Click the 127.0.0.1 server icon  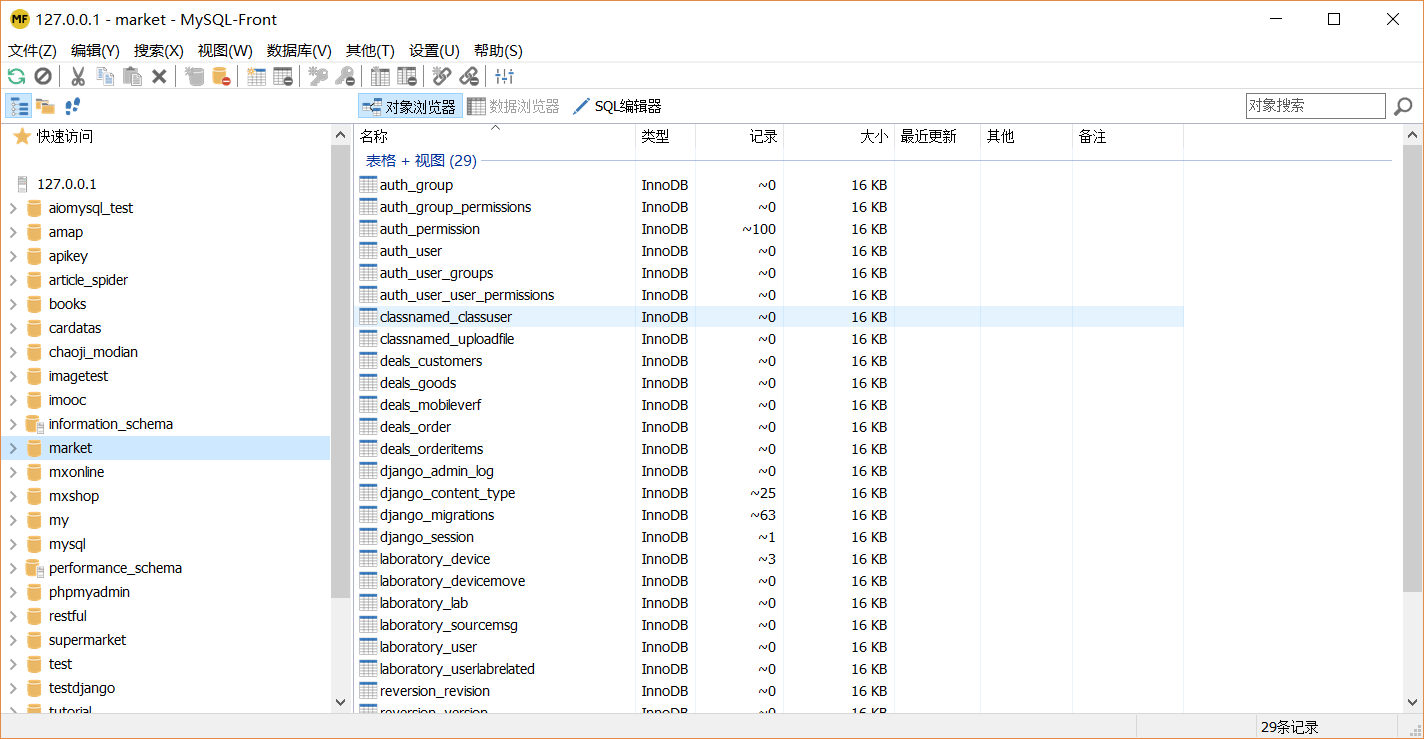pyautogui.click(x=23, y=184)
